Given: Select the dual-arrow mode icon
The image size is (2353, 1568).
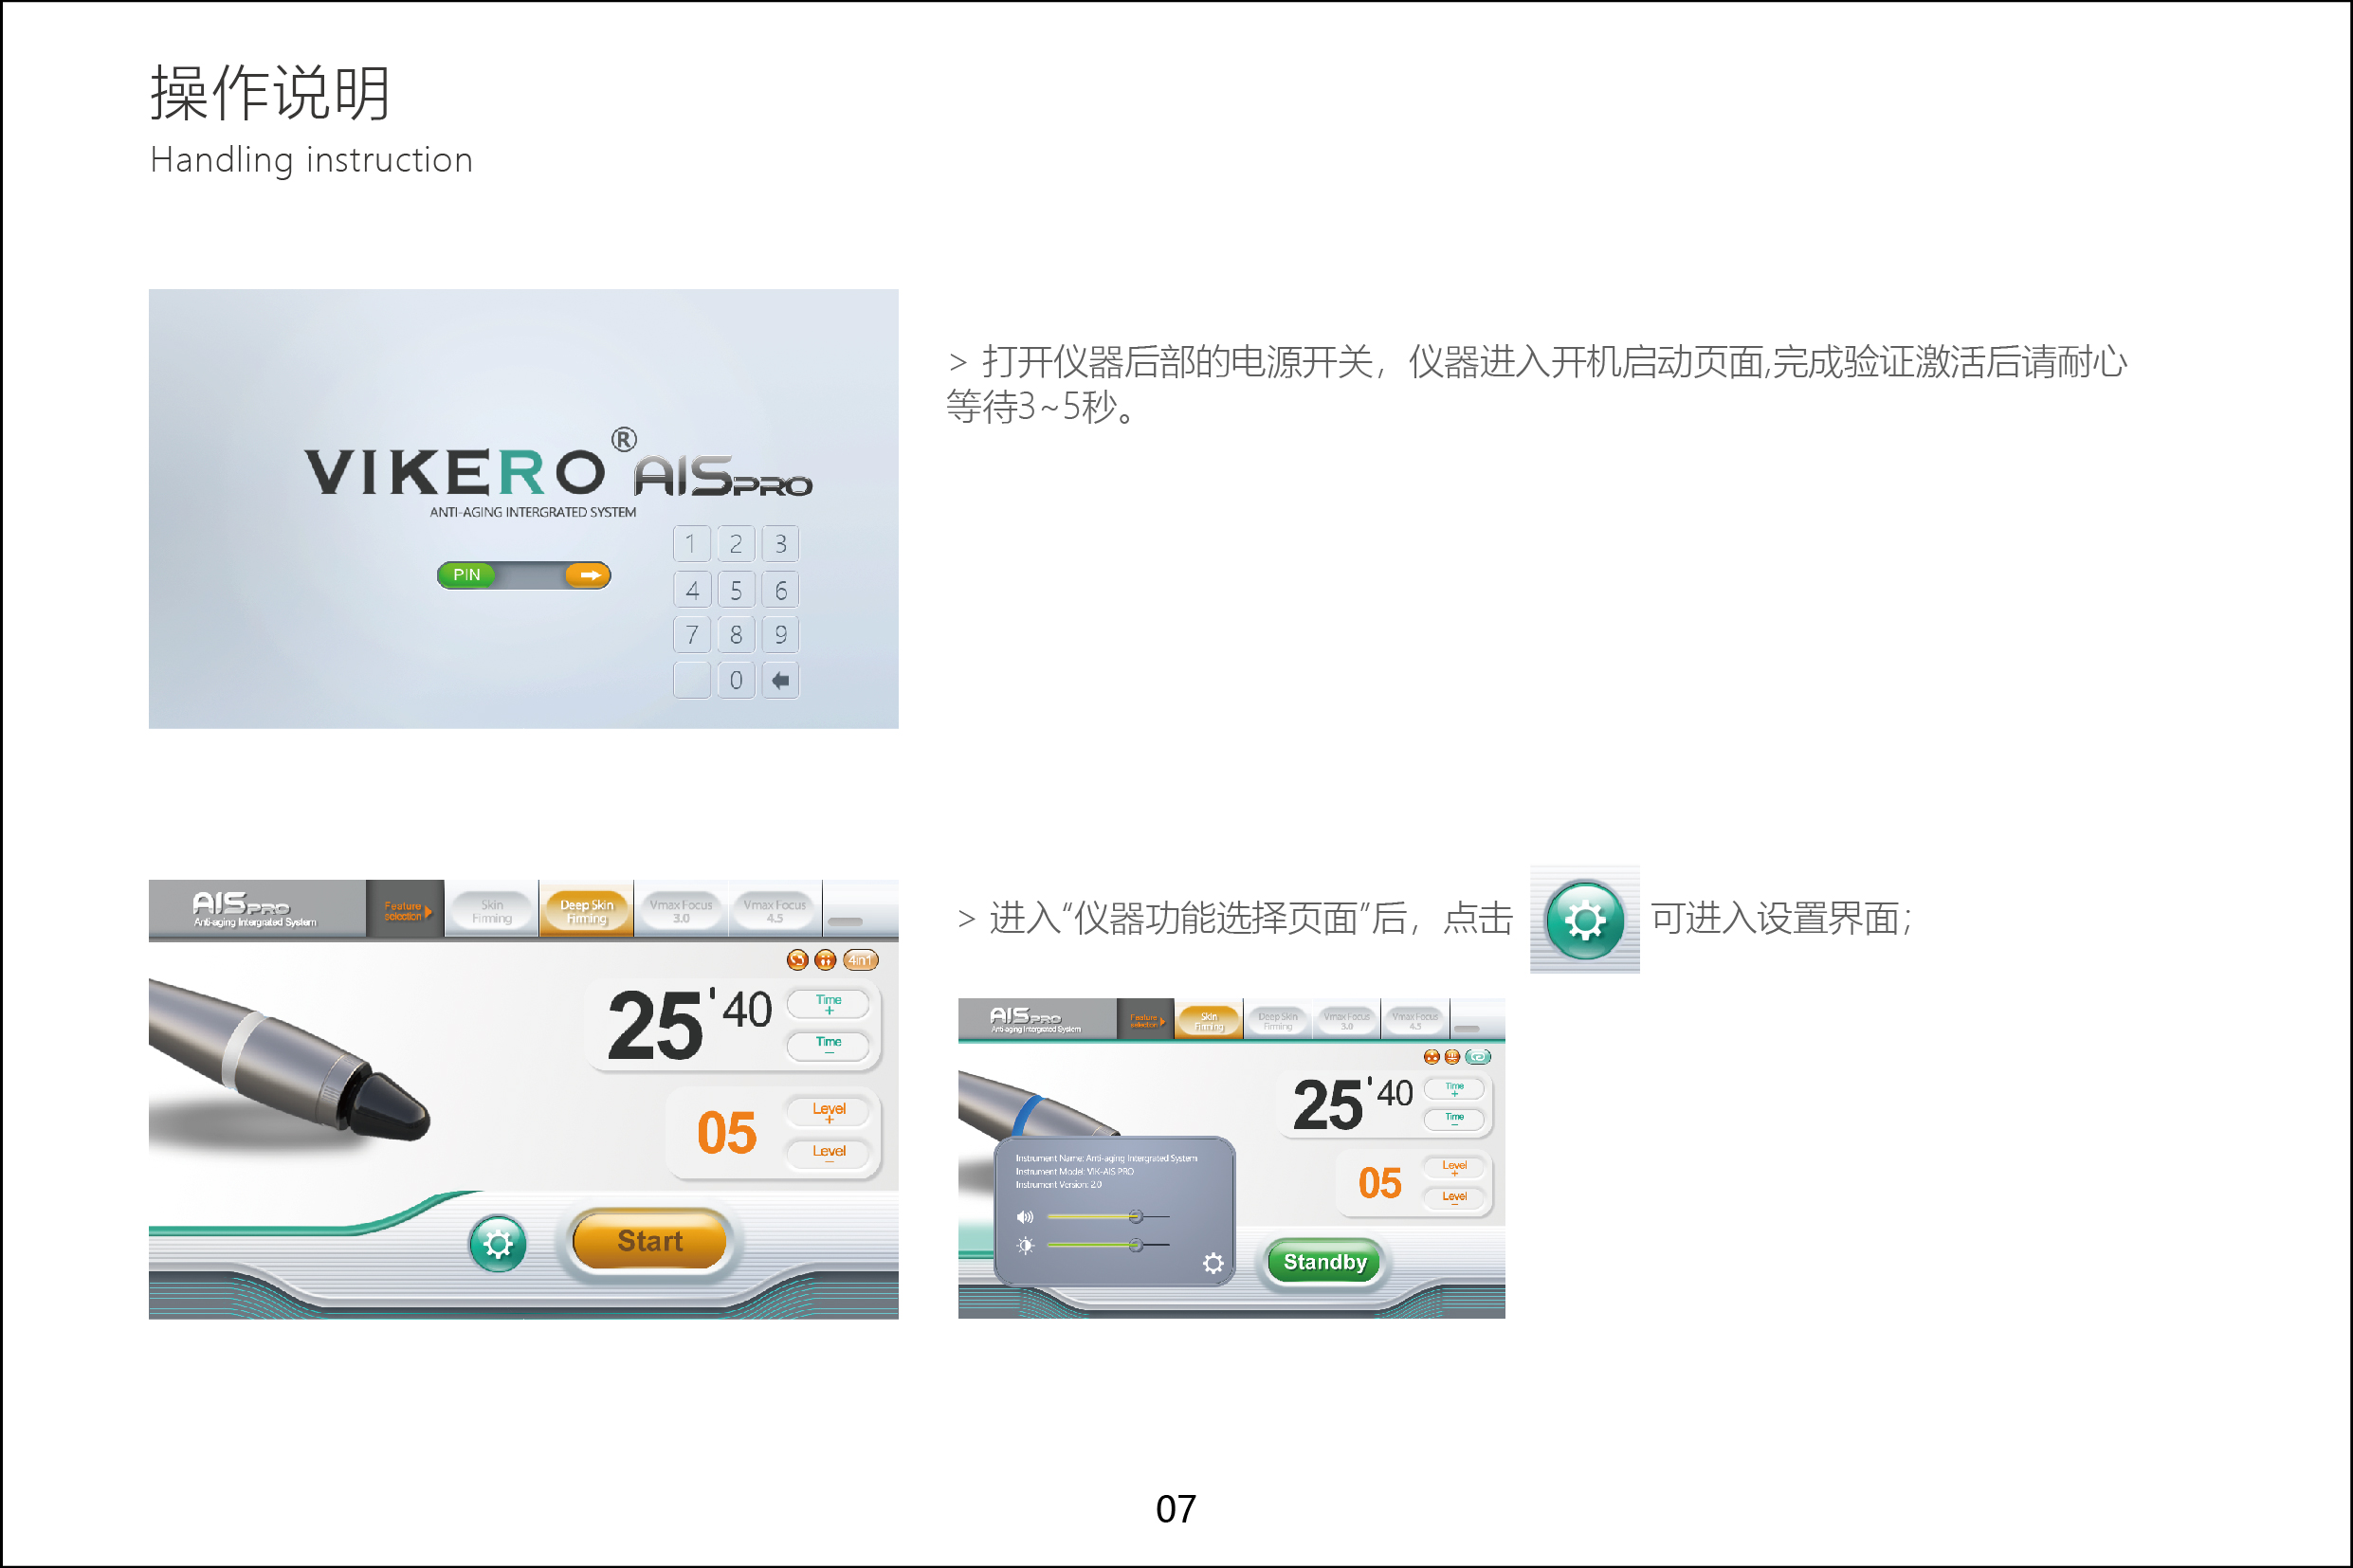Looking at the screenshot, I should coord(825,960).
